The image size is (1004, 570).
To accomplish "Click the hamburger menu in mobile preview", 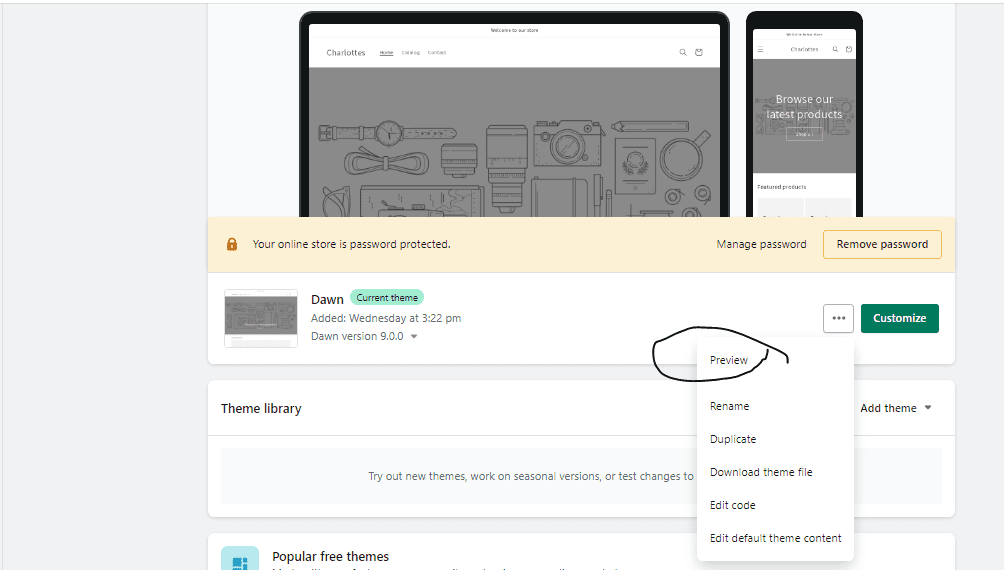I will point(761,49).
